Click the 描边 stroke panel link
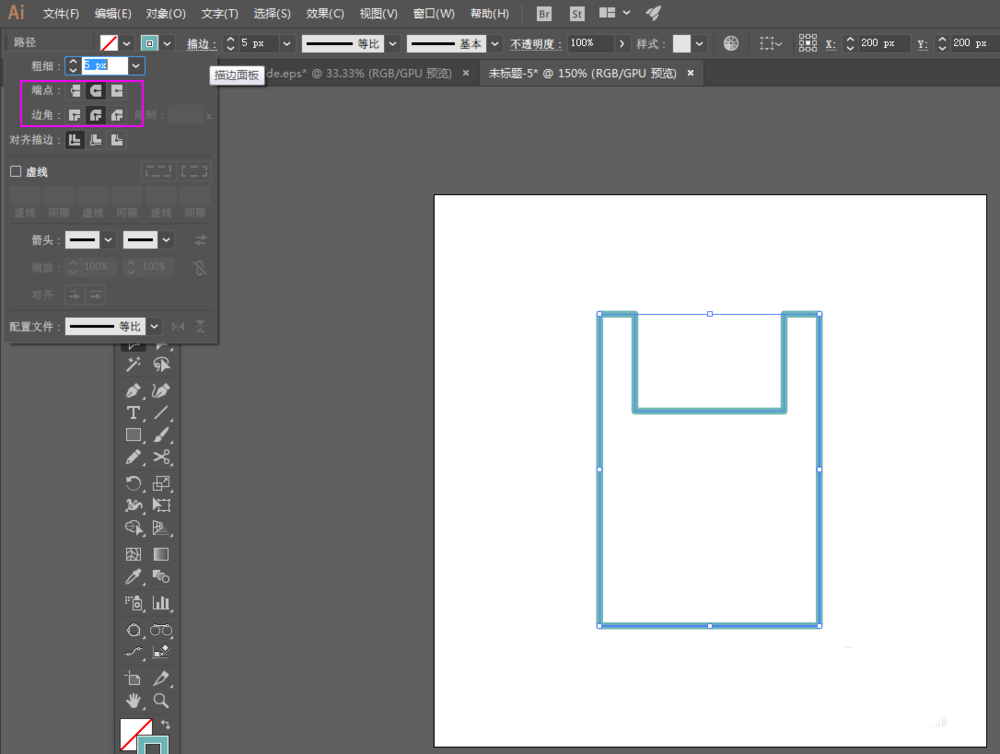The width and height of the screenshot is (1000, 754). tap(201, 44)
